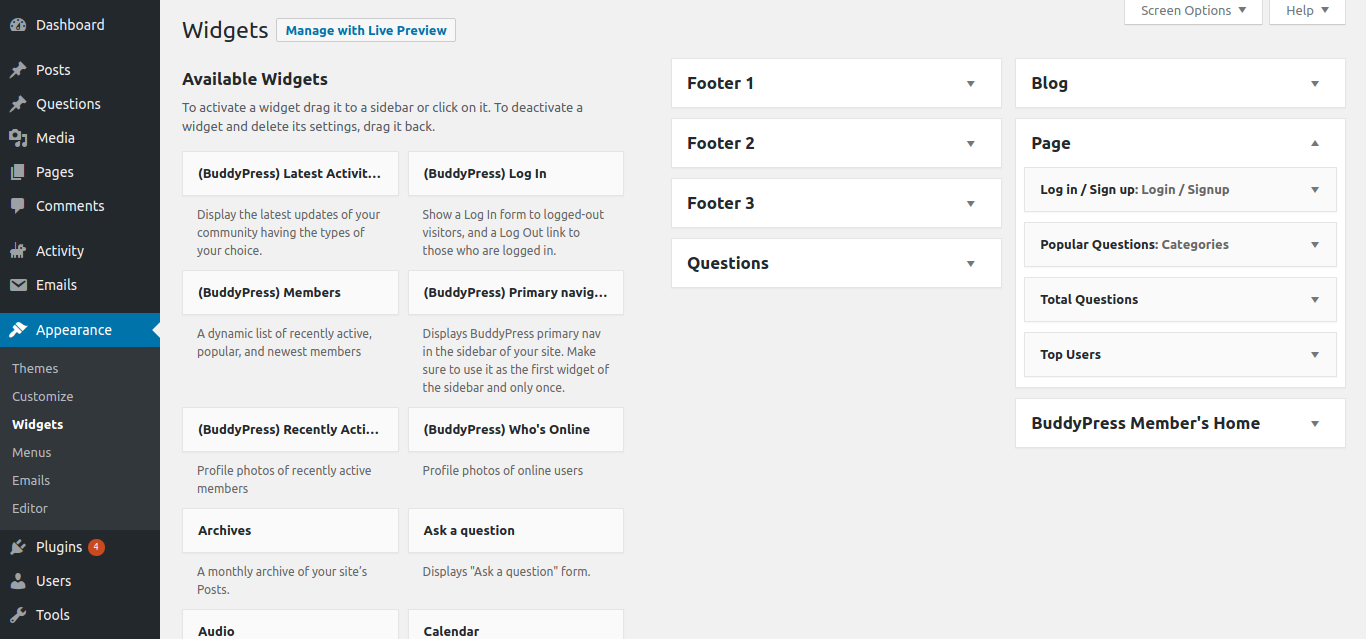
Task: Click the Emails envelope icon
Action: point(18,285)
